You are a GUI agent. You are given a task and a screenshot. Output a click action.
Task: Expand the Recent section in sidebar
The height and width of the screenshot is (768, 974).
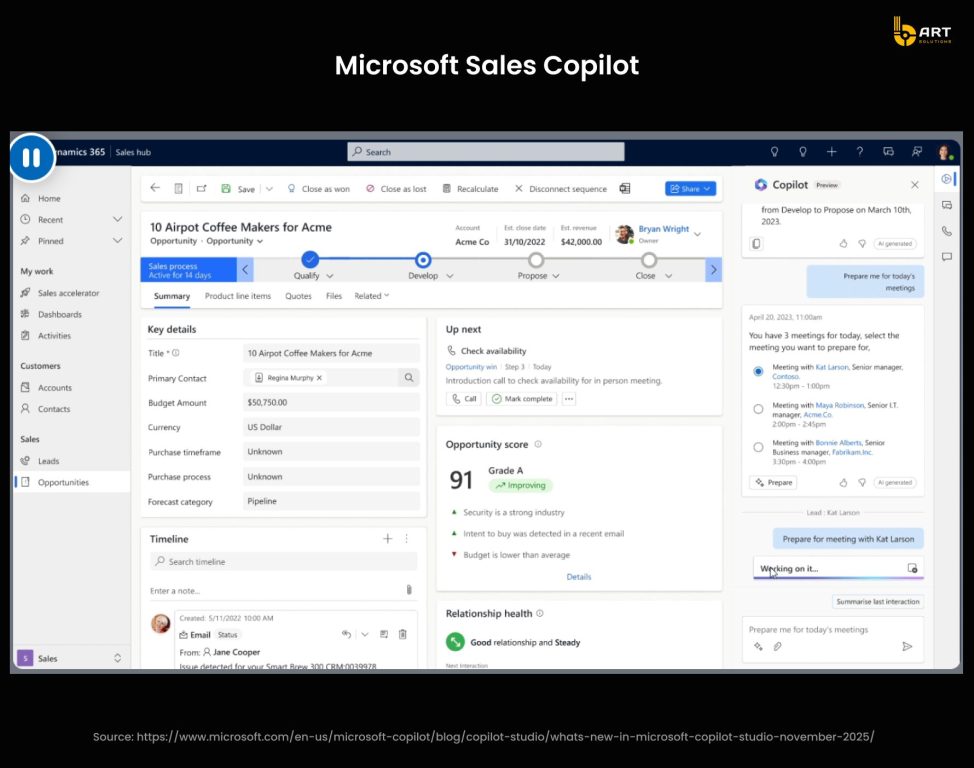117,219
